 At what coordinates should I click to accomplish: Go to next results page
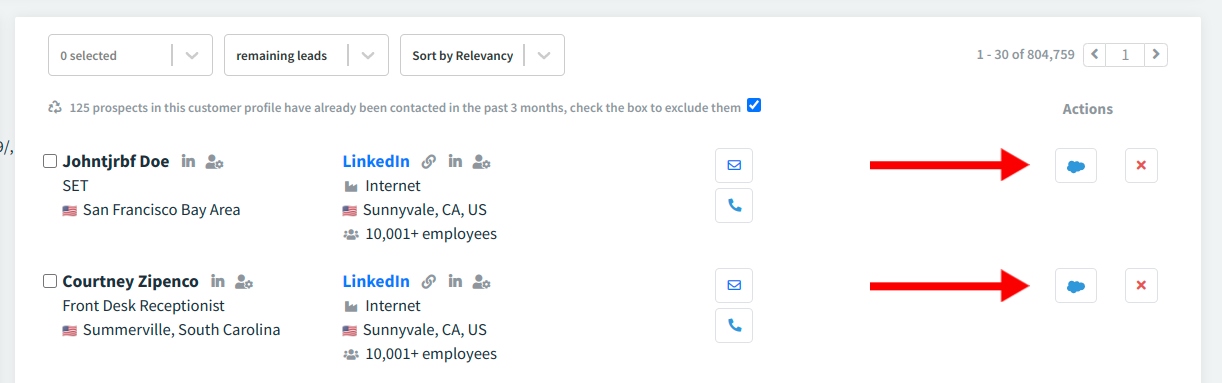pos(1157,54)
